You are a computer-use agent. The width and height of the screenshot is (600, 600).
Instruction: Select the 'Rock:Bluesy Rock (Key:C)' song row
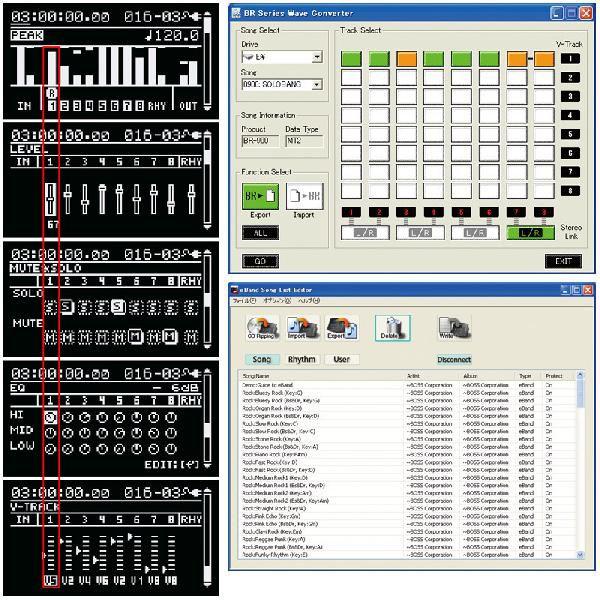point(408,393)
